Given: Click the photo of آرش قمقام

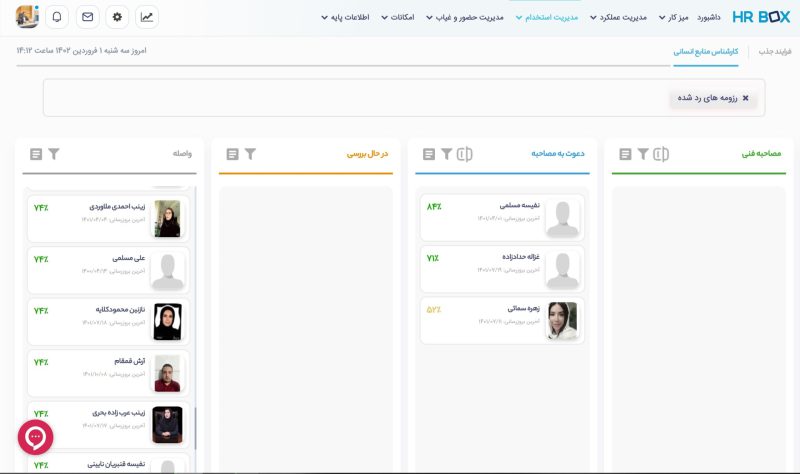Looking at the screenshot, I should (x=167, y=373).
